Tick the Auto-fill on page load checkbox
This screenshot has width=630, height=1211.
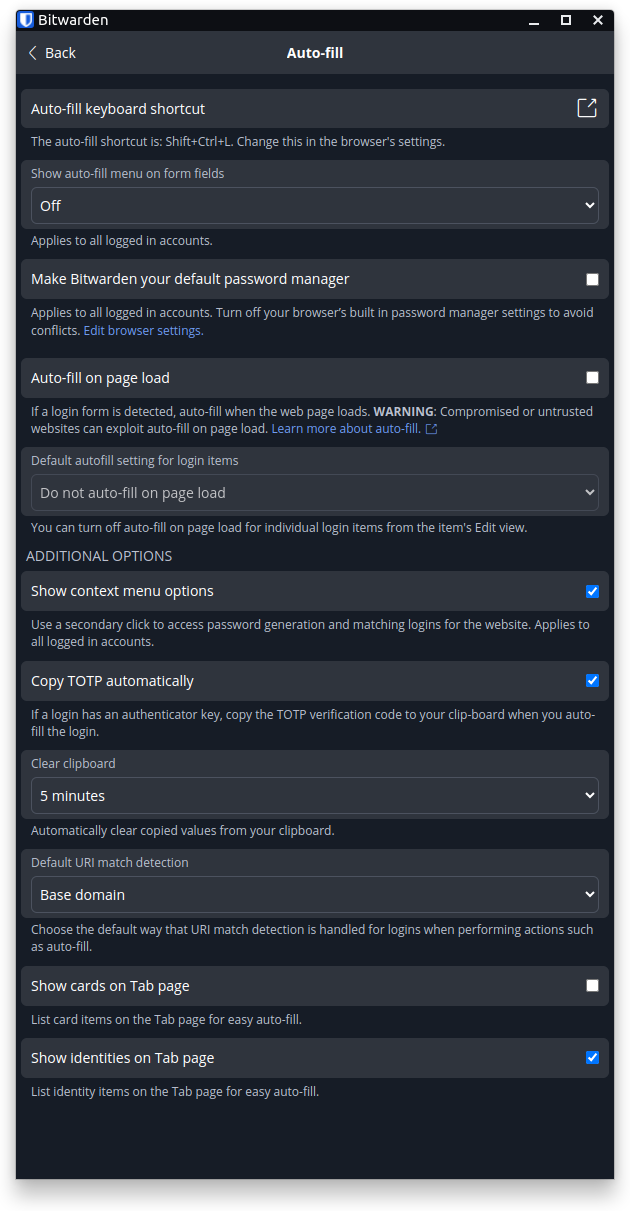click(x=593, y=378)
